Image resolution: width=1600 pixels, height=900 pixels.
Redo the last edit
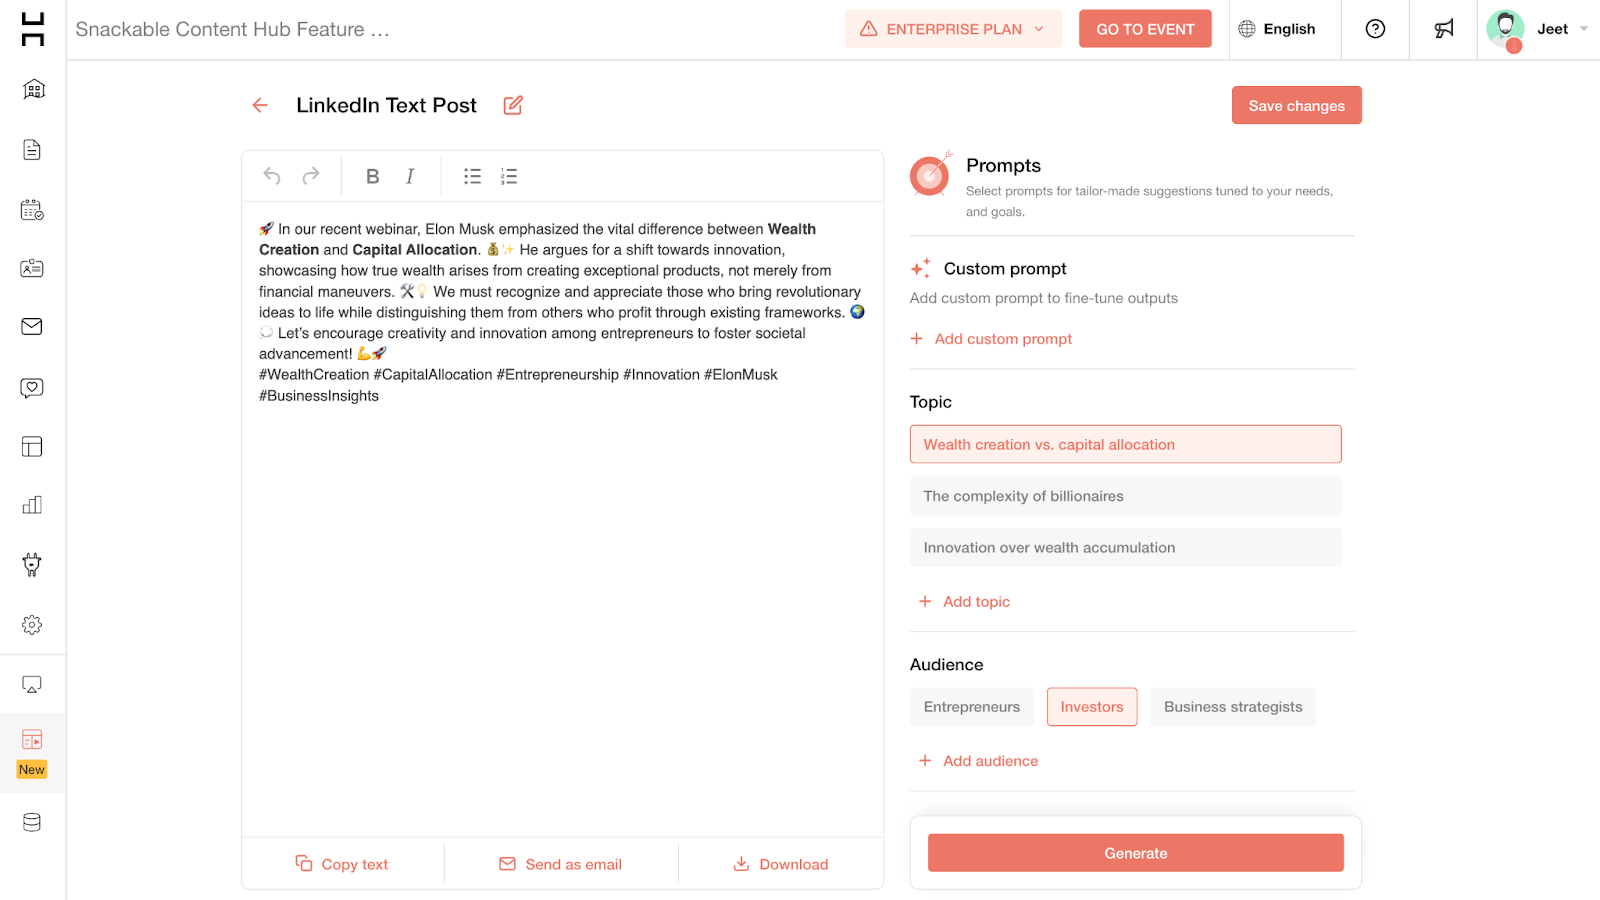311,176
